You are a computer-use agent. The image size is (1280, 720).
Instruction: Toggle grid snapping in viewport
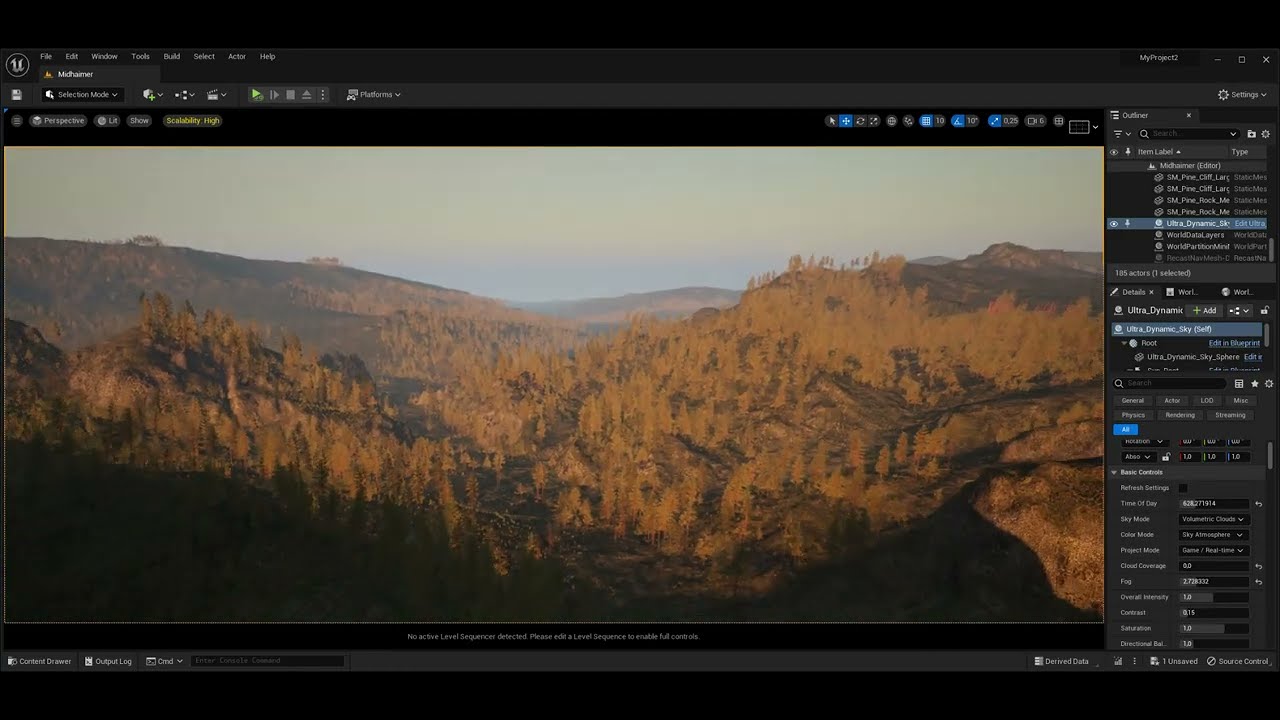(926, 121)
